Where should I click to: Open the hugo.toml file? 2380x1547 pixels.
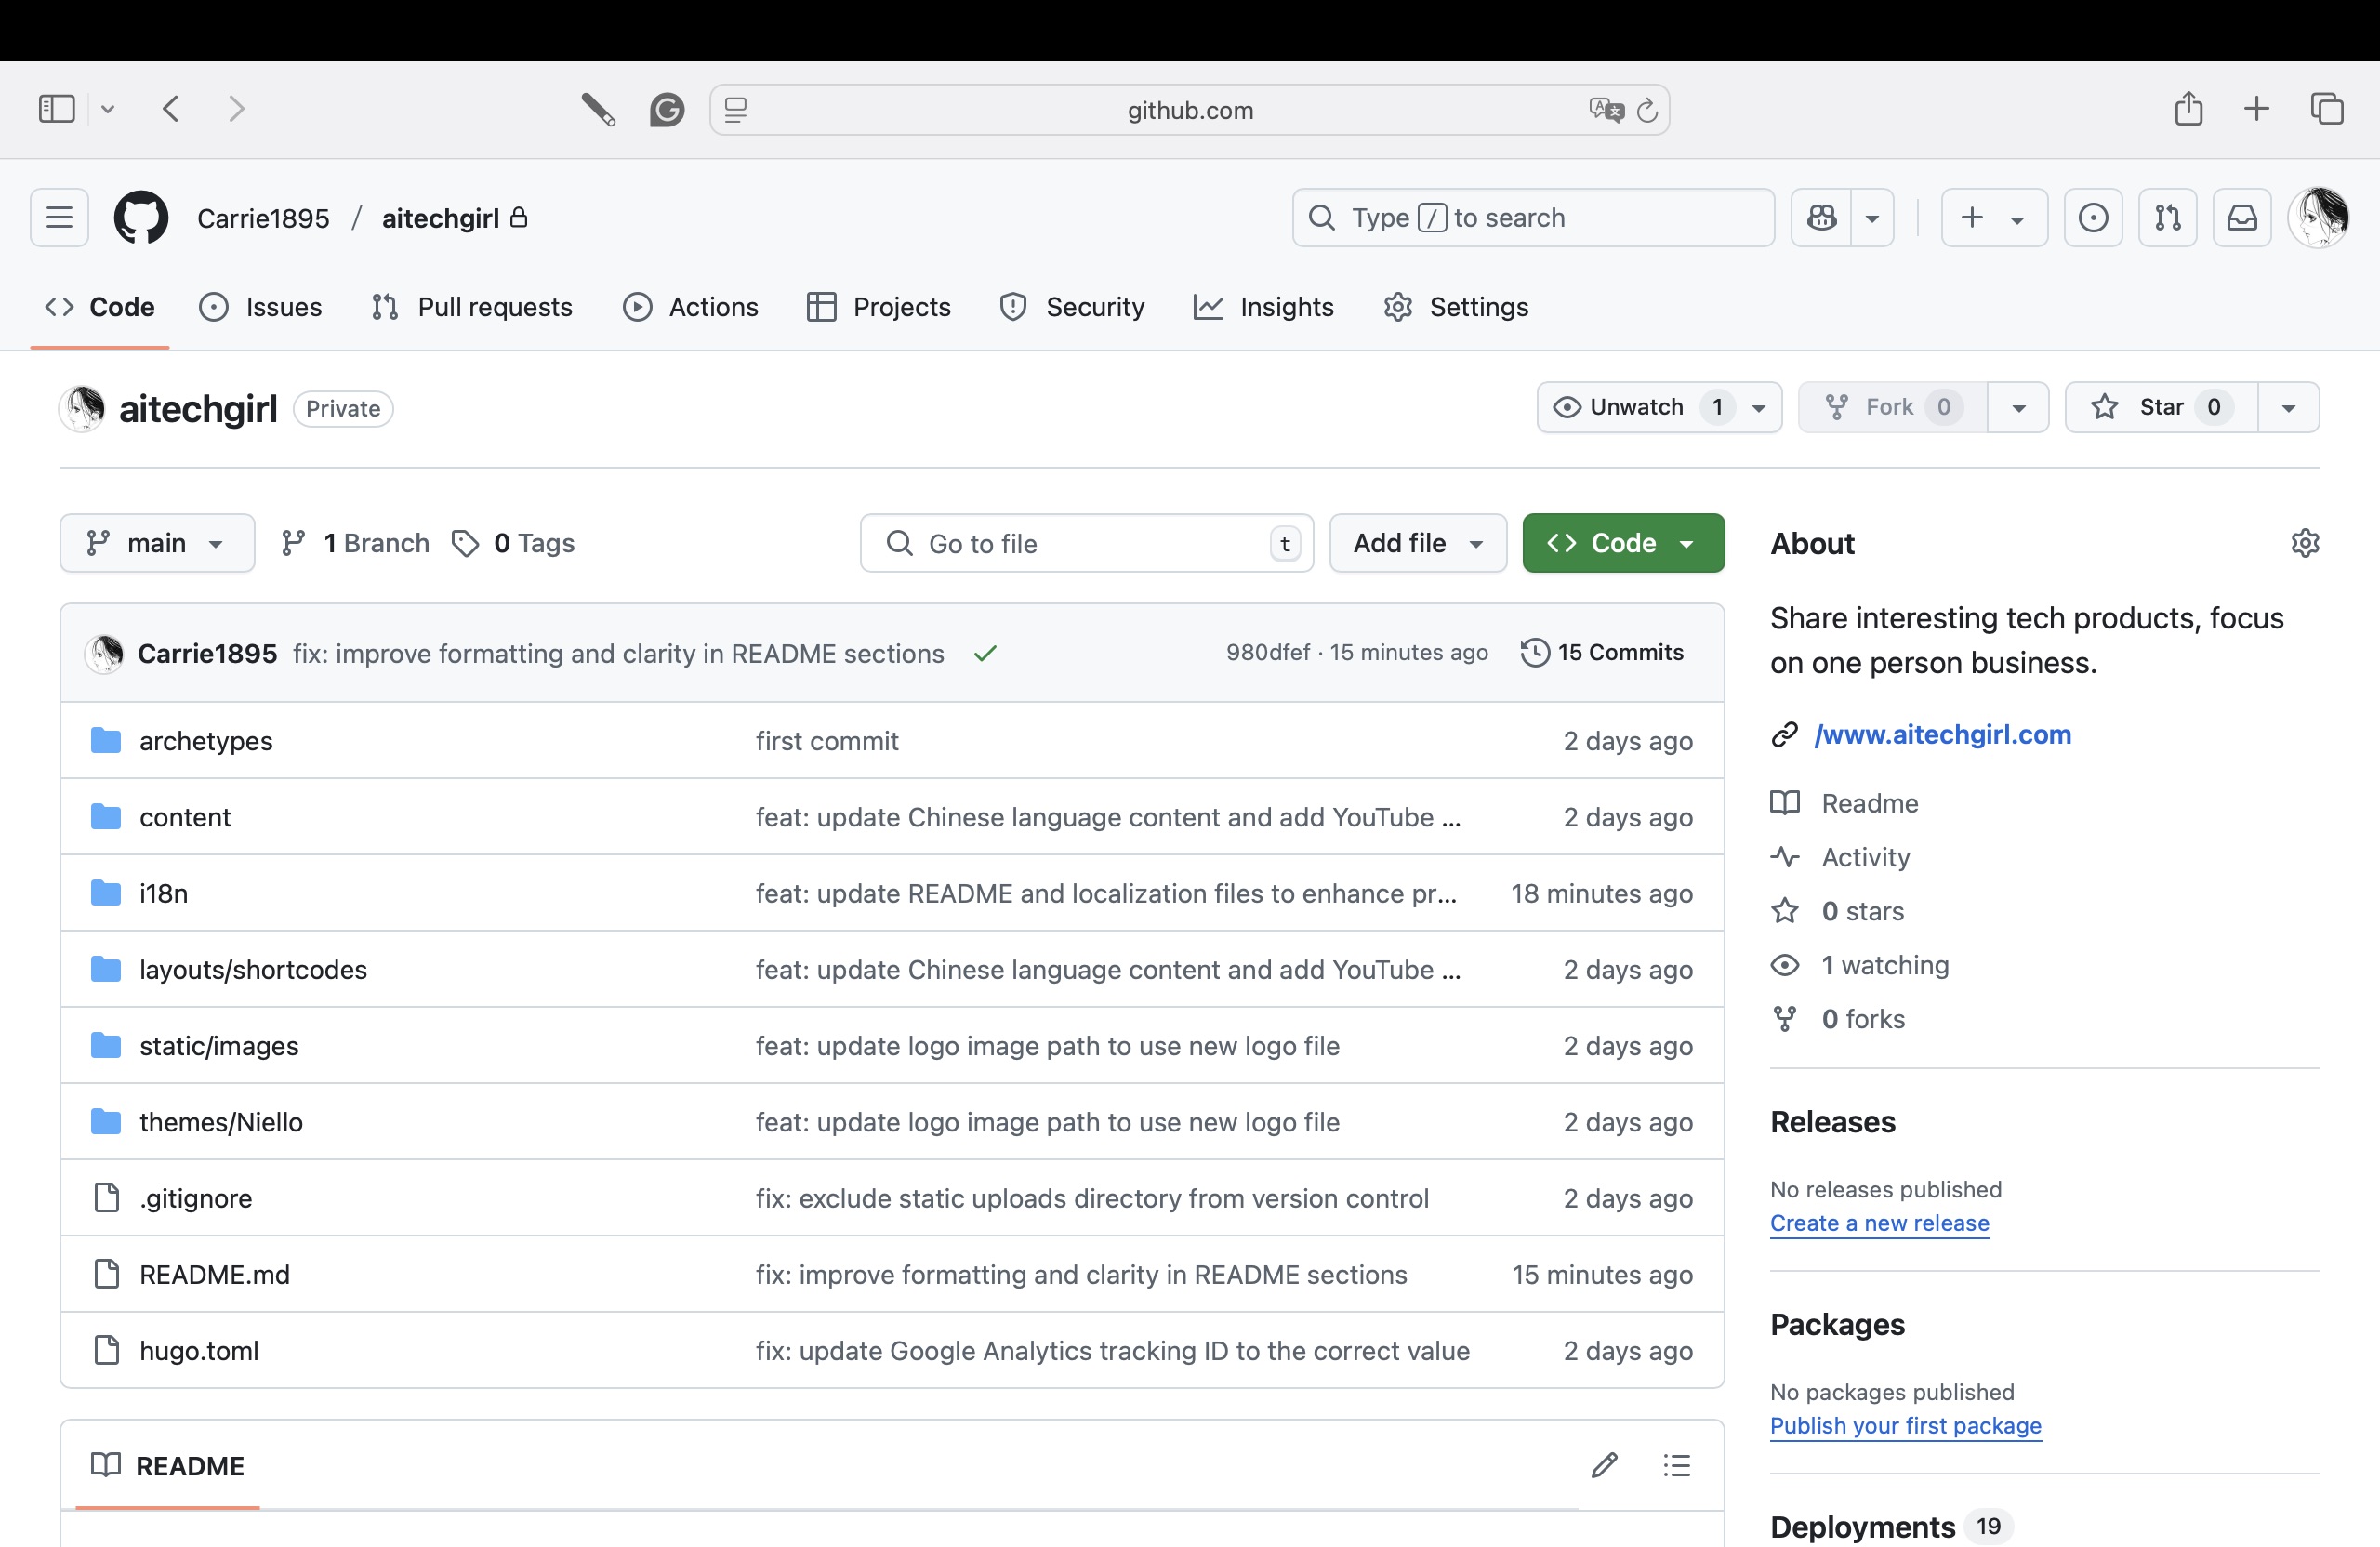click(x=199, y=1350)
